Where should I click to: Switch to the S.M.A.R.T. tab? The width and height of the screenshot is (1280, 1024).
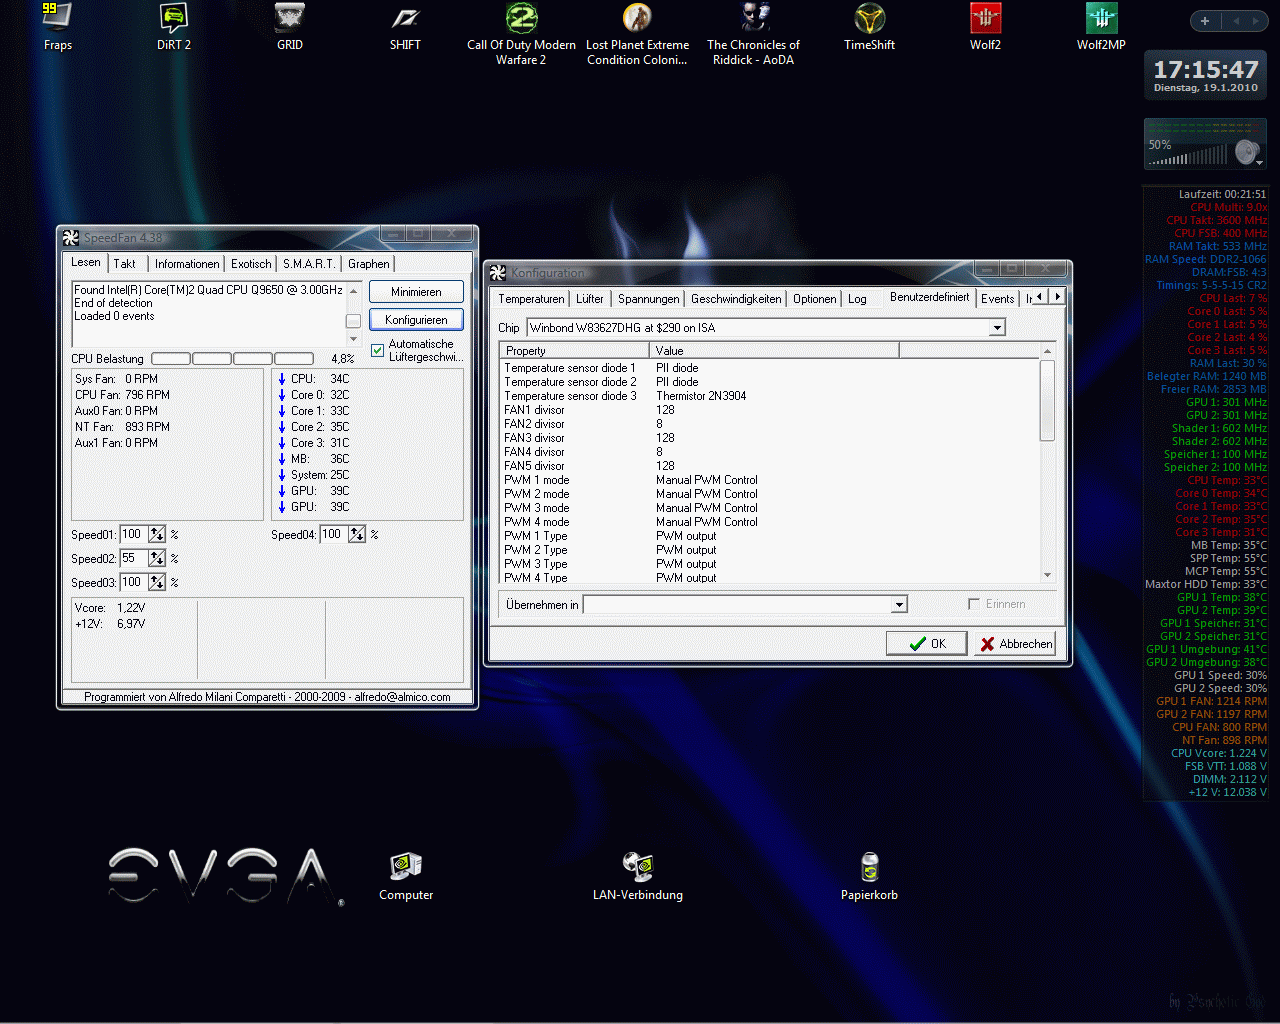click(309, 264)
